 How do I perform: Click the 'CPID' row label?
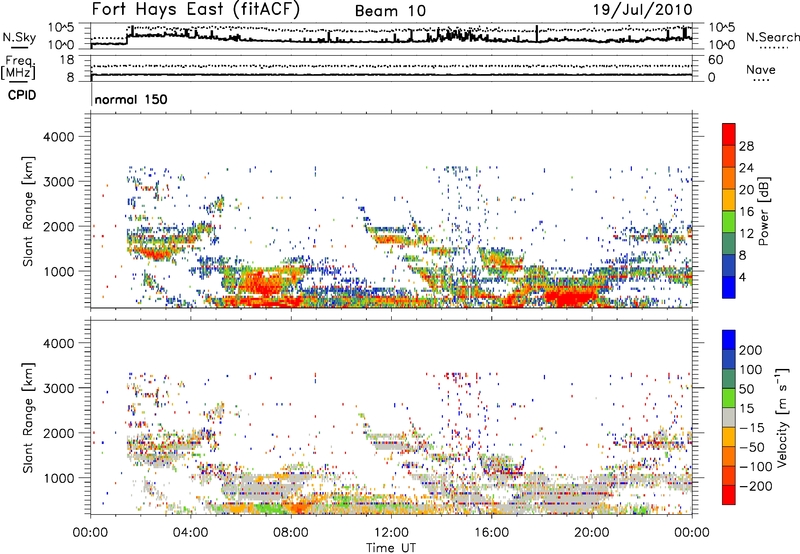point(22,95)
